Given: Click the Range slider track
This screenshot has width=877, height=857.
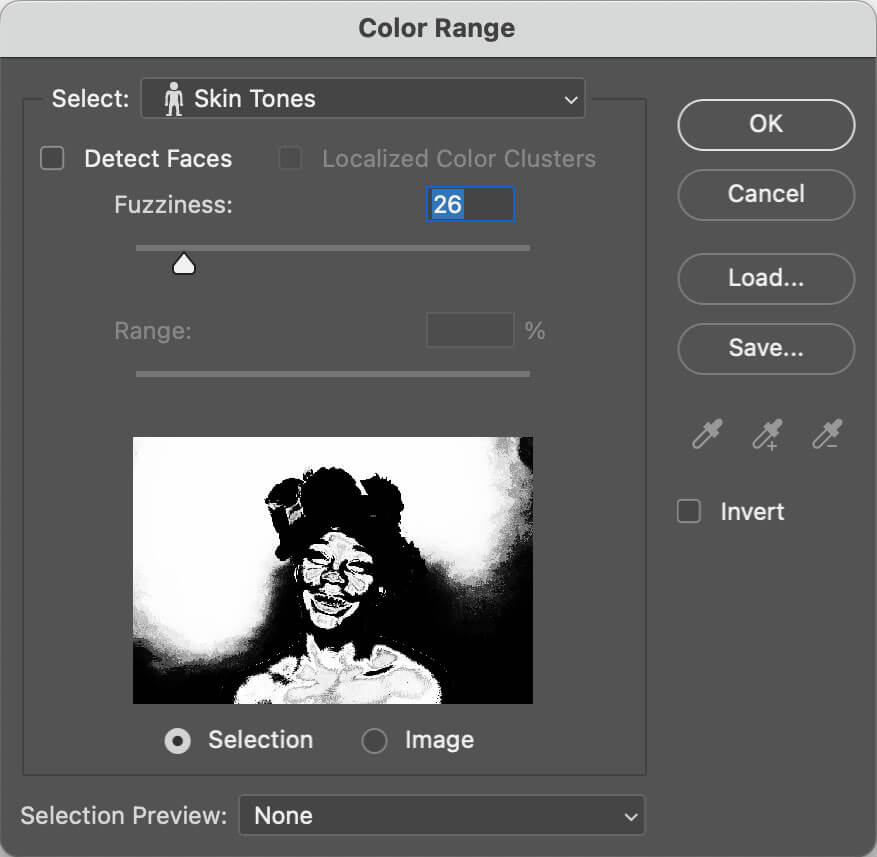Looking at the screenshot, I should [x=333, y=374].
